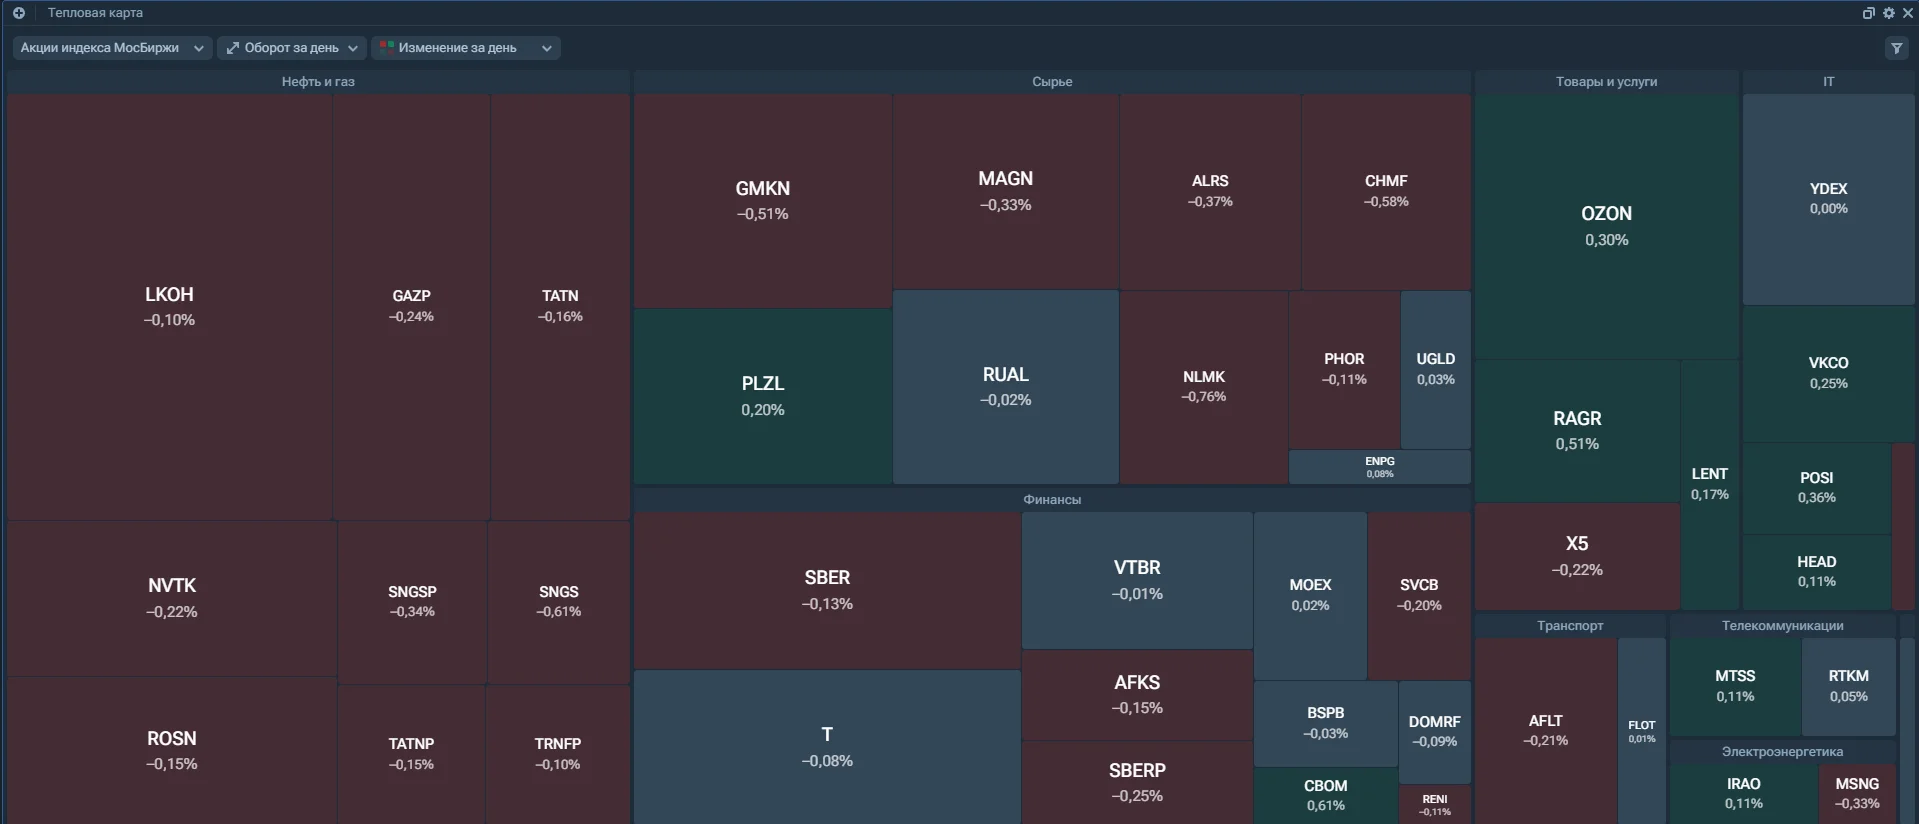Image resolution: width=1919 pixels, height=824 pixels.
Task: Click the Финансы sector header
Action: pyautogui.click(x=1052, y=500)
